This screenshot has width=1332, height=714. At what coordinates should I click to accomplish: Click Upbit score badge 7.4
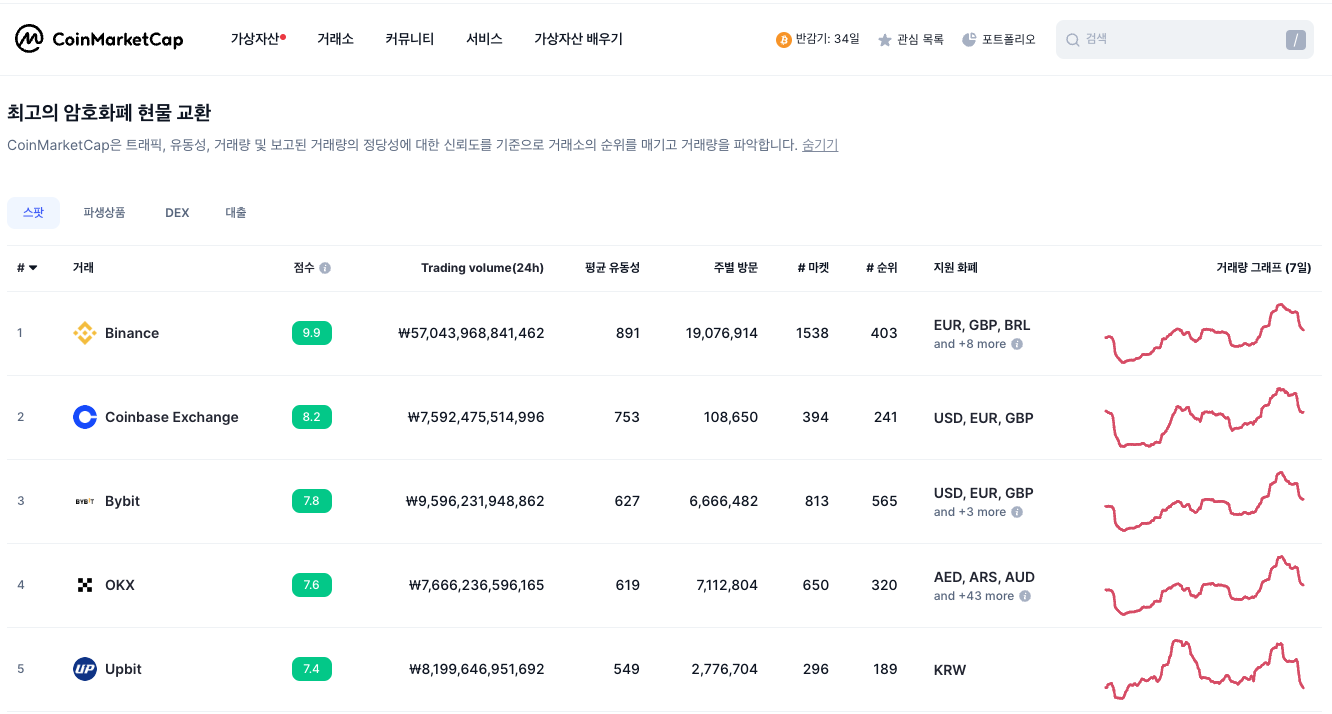312,669
